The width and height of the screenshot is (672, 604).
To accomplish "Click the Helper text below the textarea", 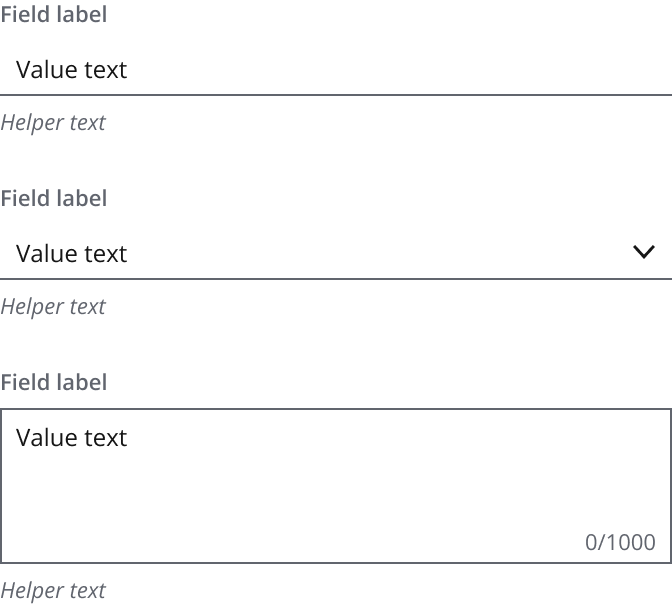I will (x=53, y=590).
